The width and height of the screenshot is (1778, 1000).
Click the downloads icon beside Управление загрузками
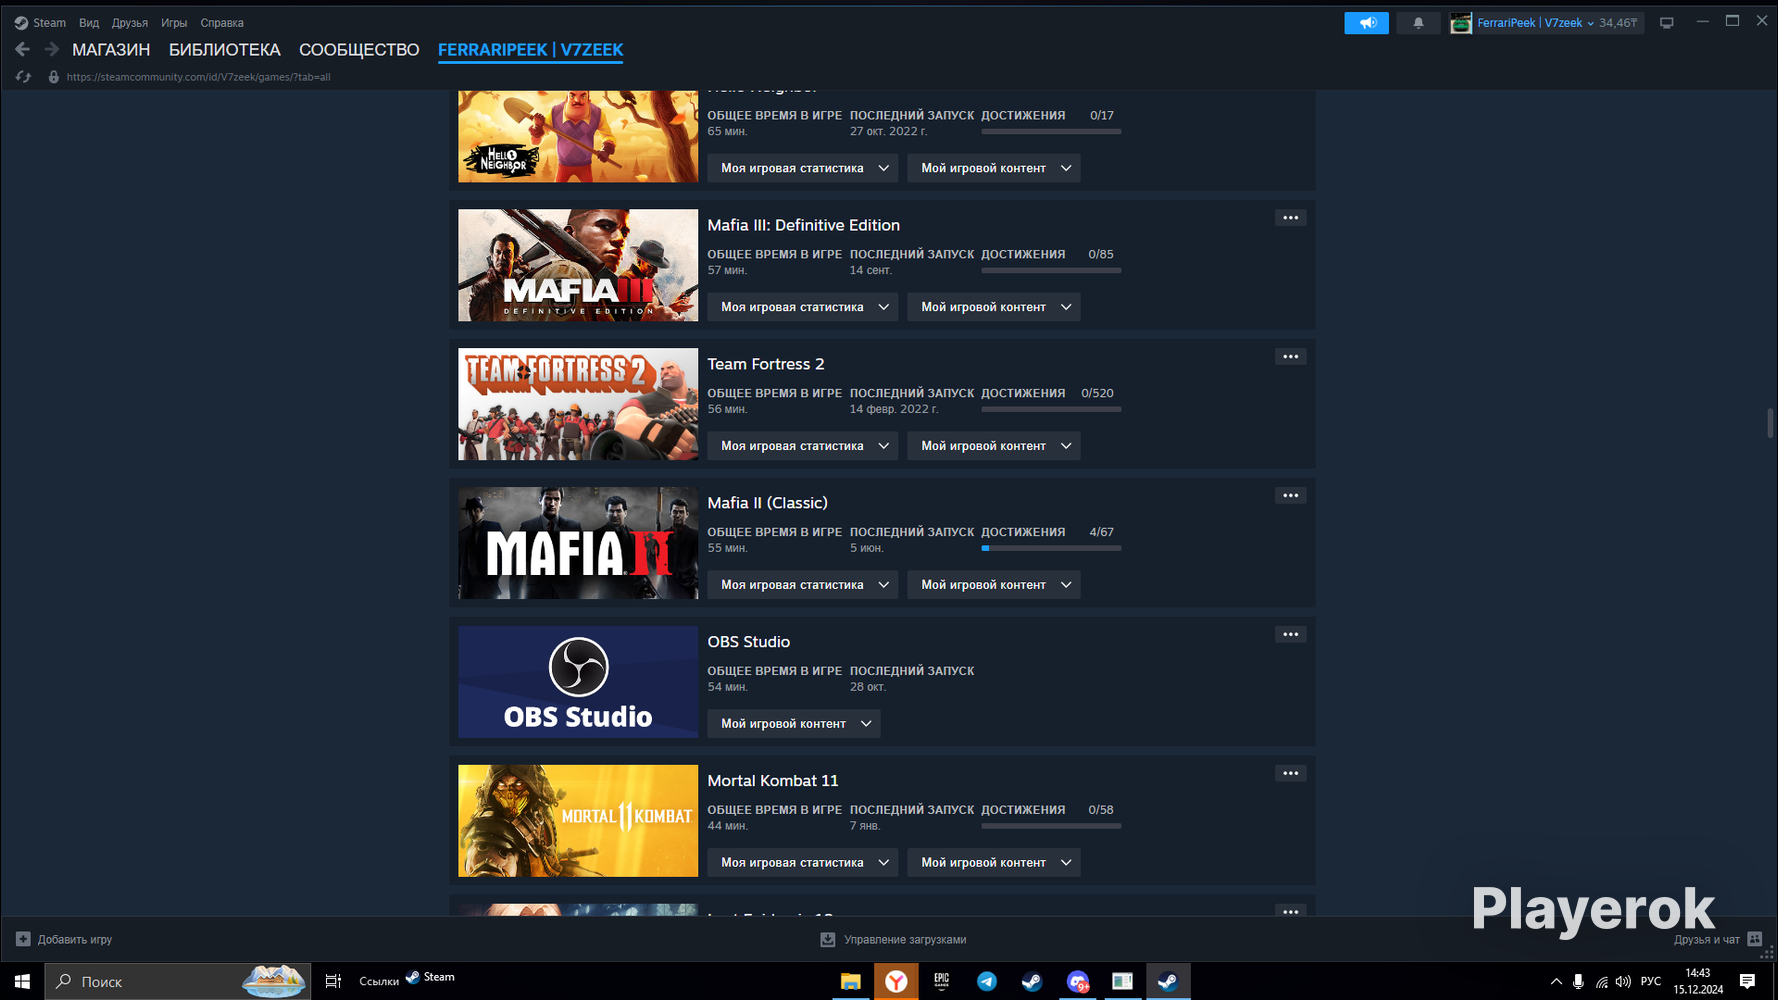[828, 939]
